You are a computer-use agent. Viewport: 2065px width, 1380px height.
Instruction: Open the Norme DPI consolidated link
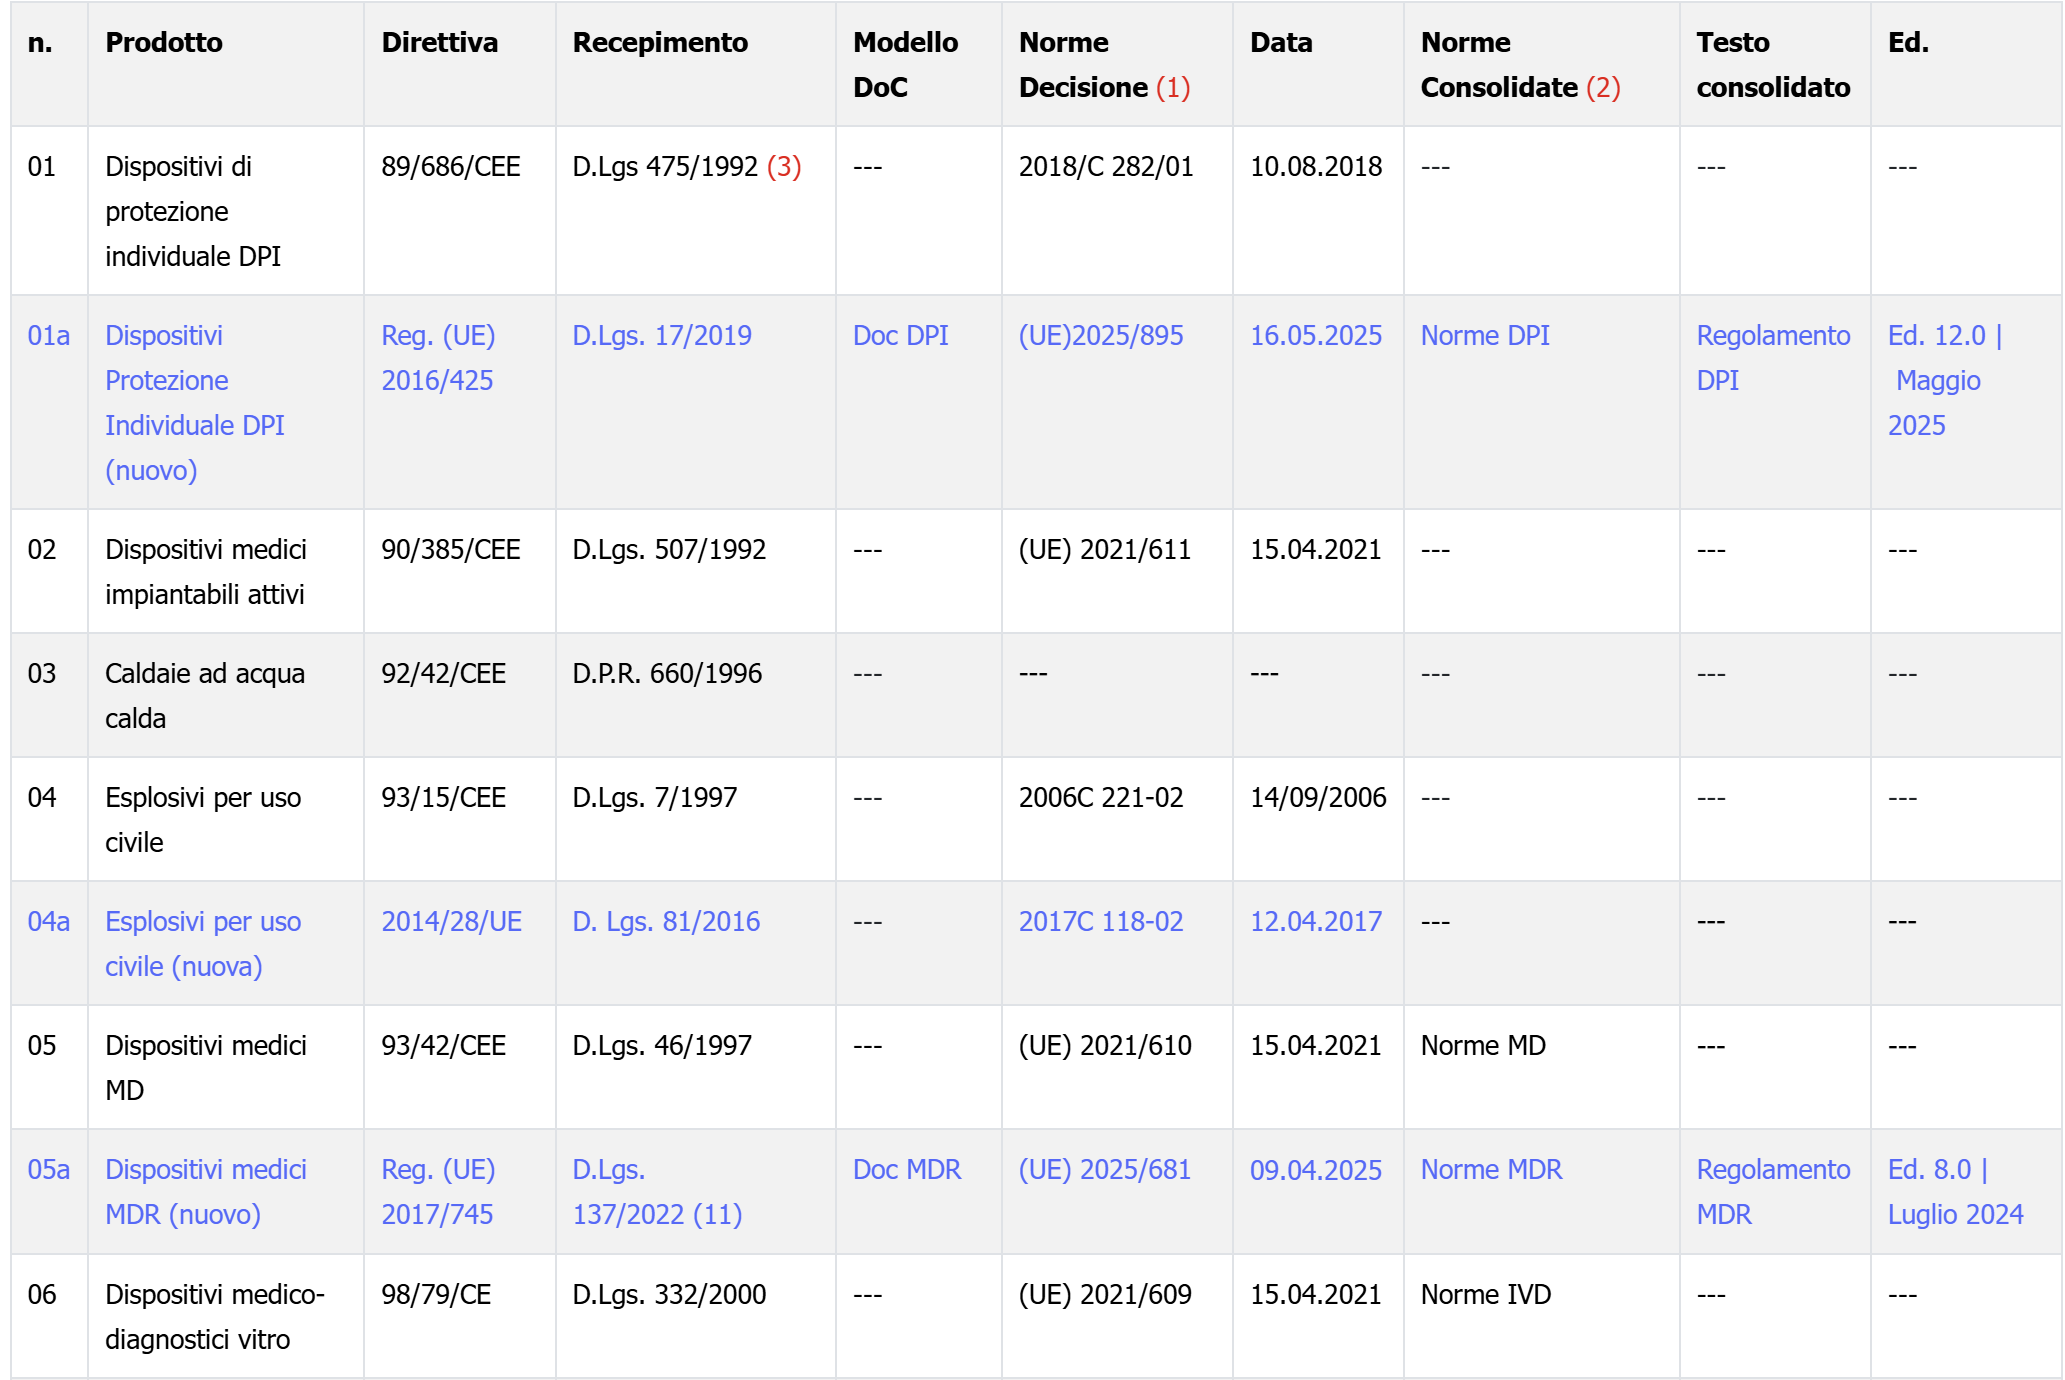click(1485, 336)
